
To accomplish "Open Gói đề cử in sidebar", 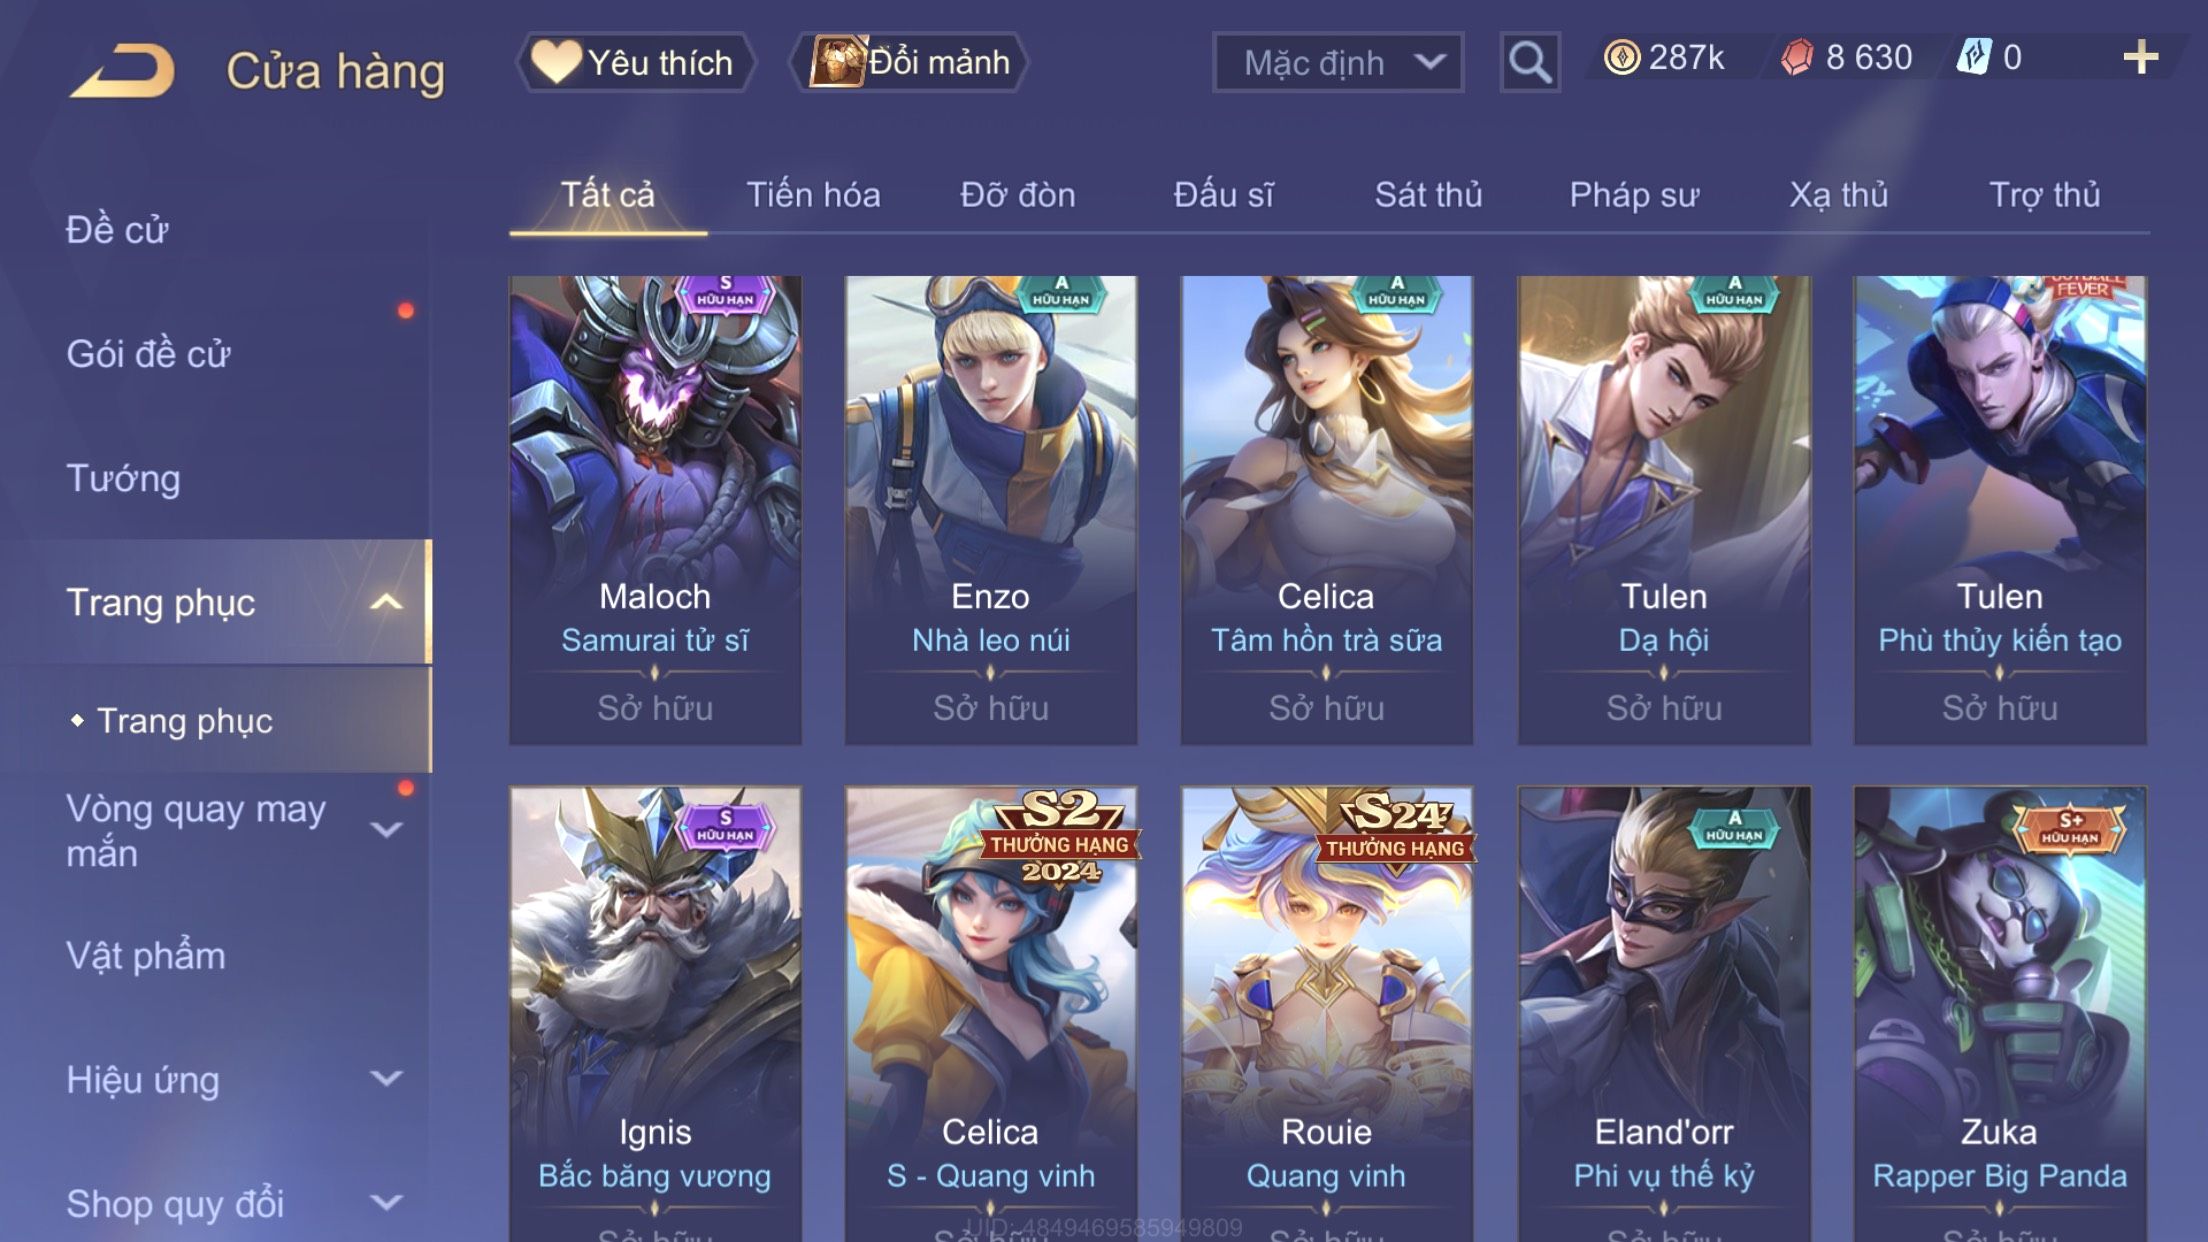I will point(148,354).
